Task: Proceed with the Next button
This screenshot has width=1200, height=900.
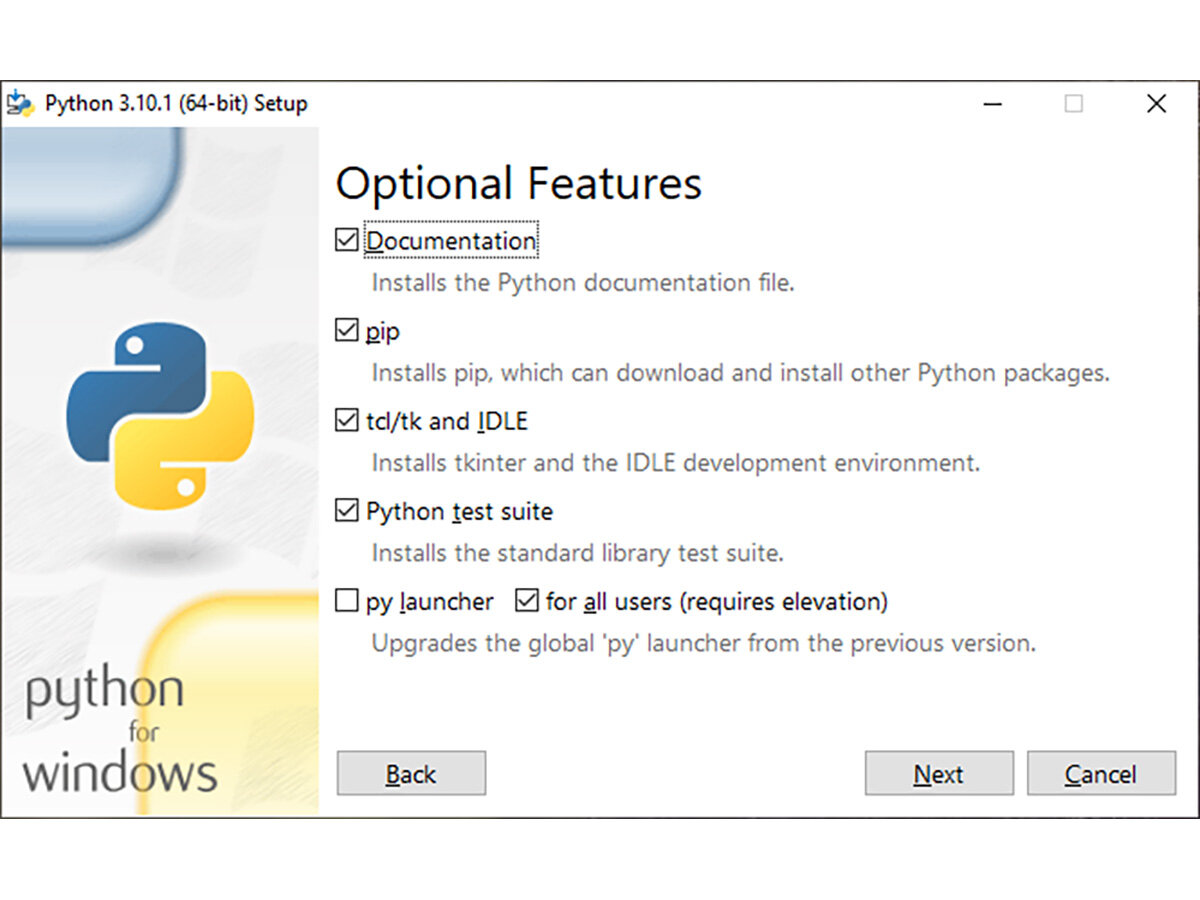Action: tap(939, 774)
